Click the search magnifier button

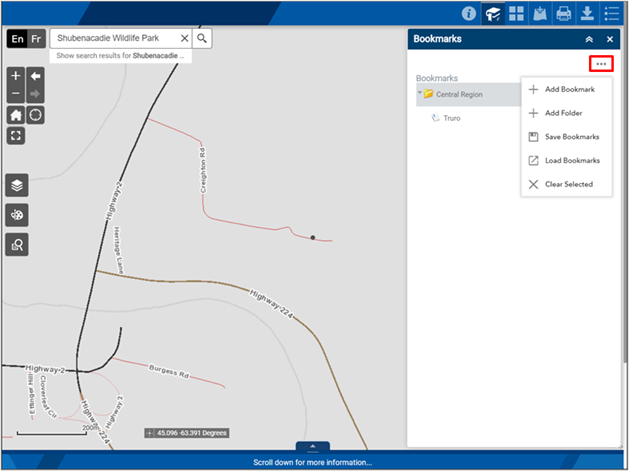(x=202, y=39)
